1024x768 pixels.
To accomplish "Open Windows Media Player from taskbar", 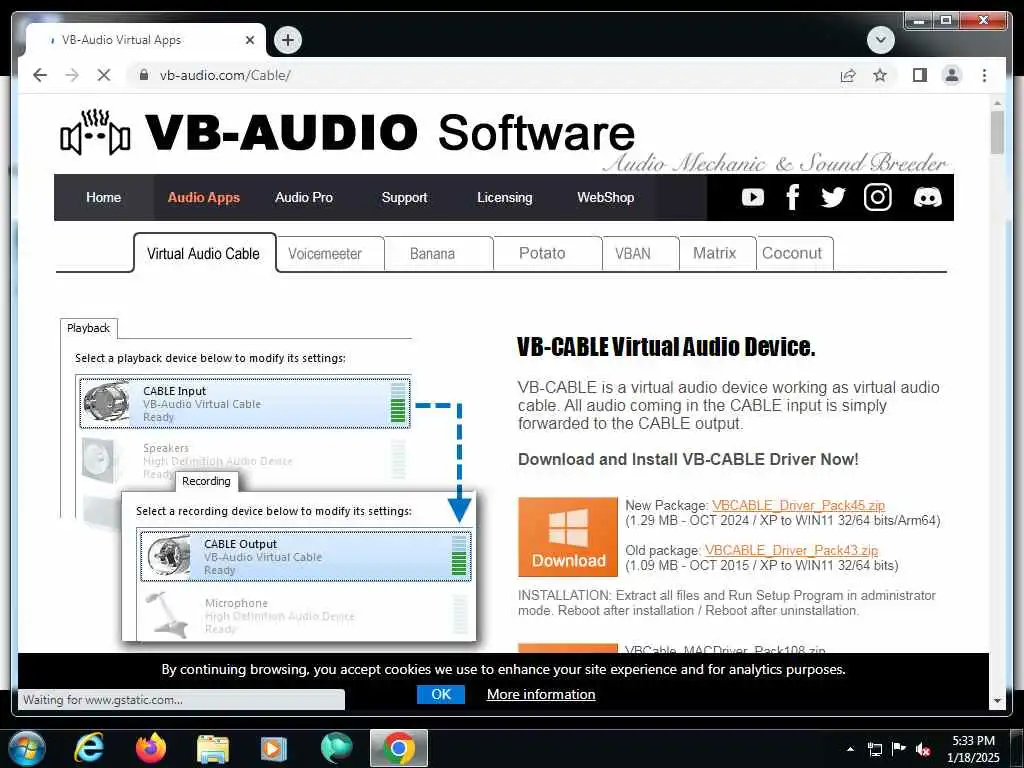I will point(274,748).
